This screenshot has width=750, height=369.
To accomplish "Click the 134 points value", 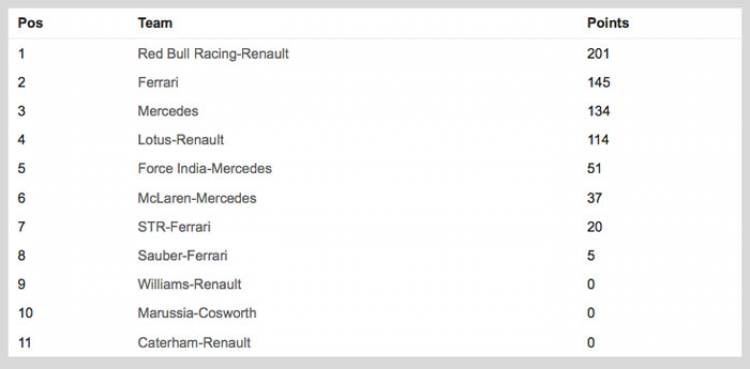I will [x=598, y=111].
